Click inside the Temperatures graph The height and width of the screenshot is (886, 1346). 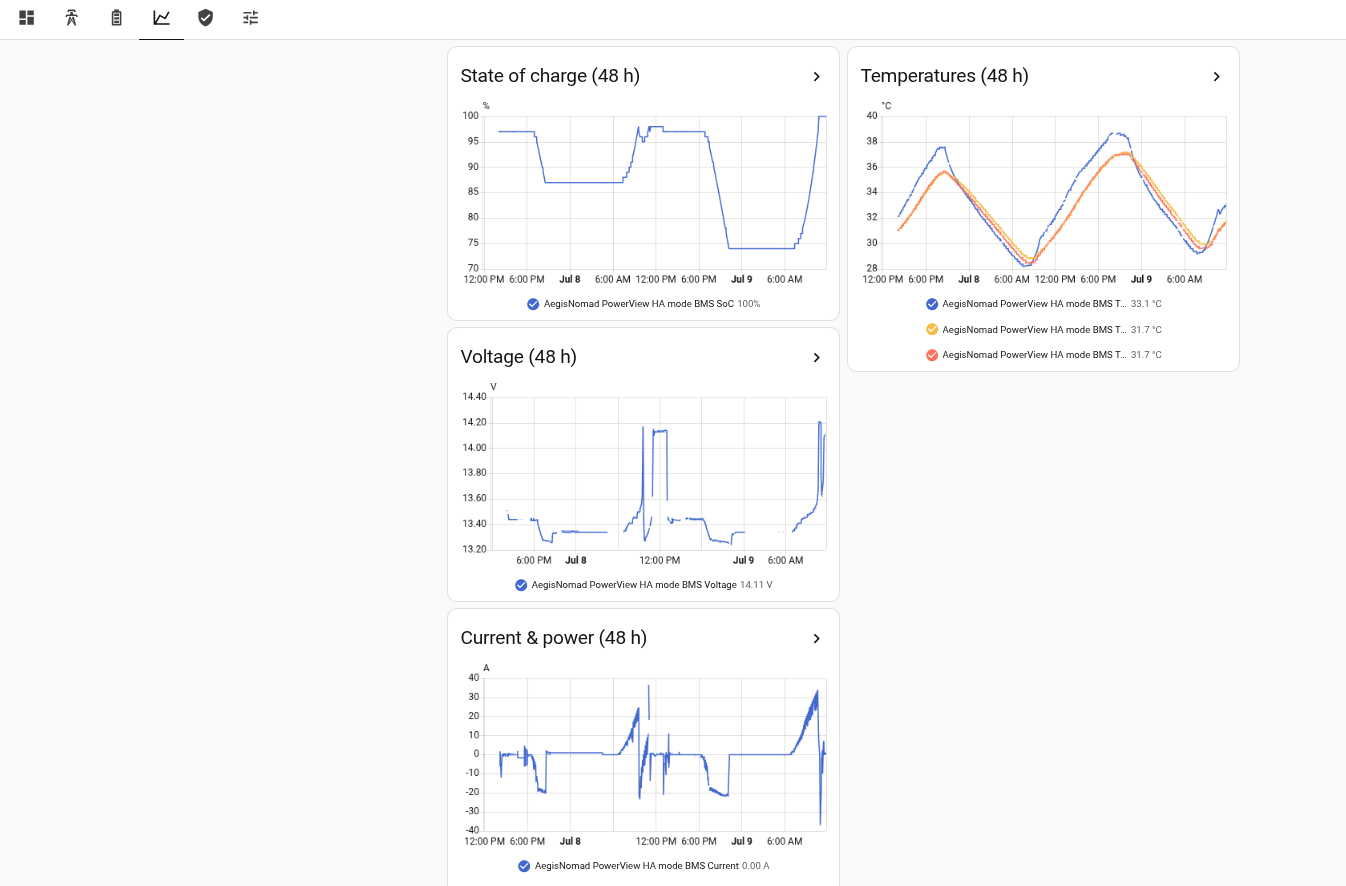pos(1053,193)
